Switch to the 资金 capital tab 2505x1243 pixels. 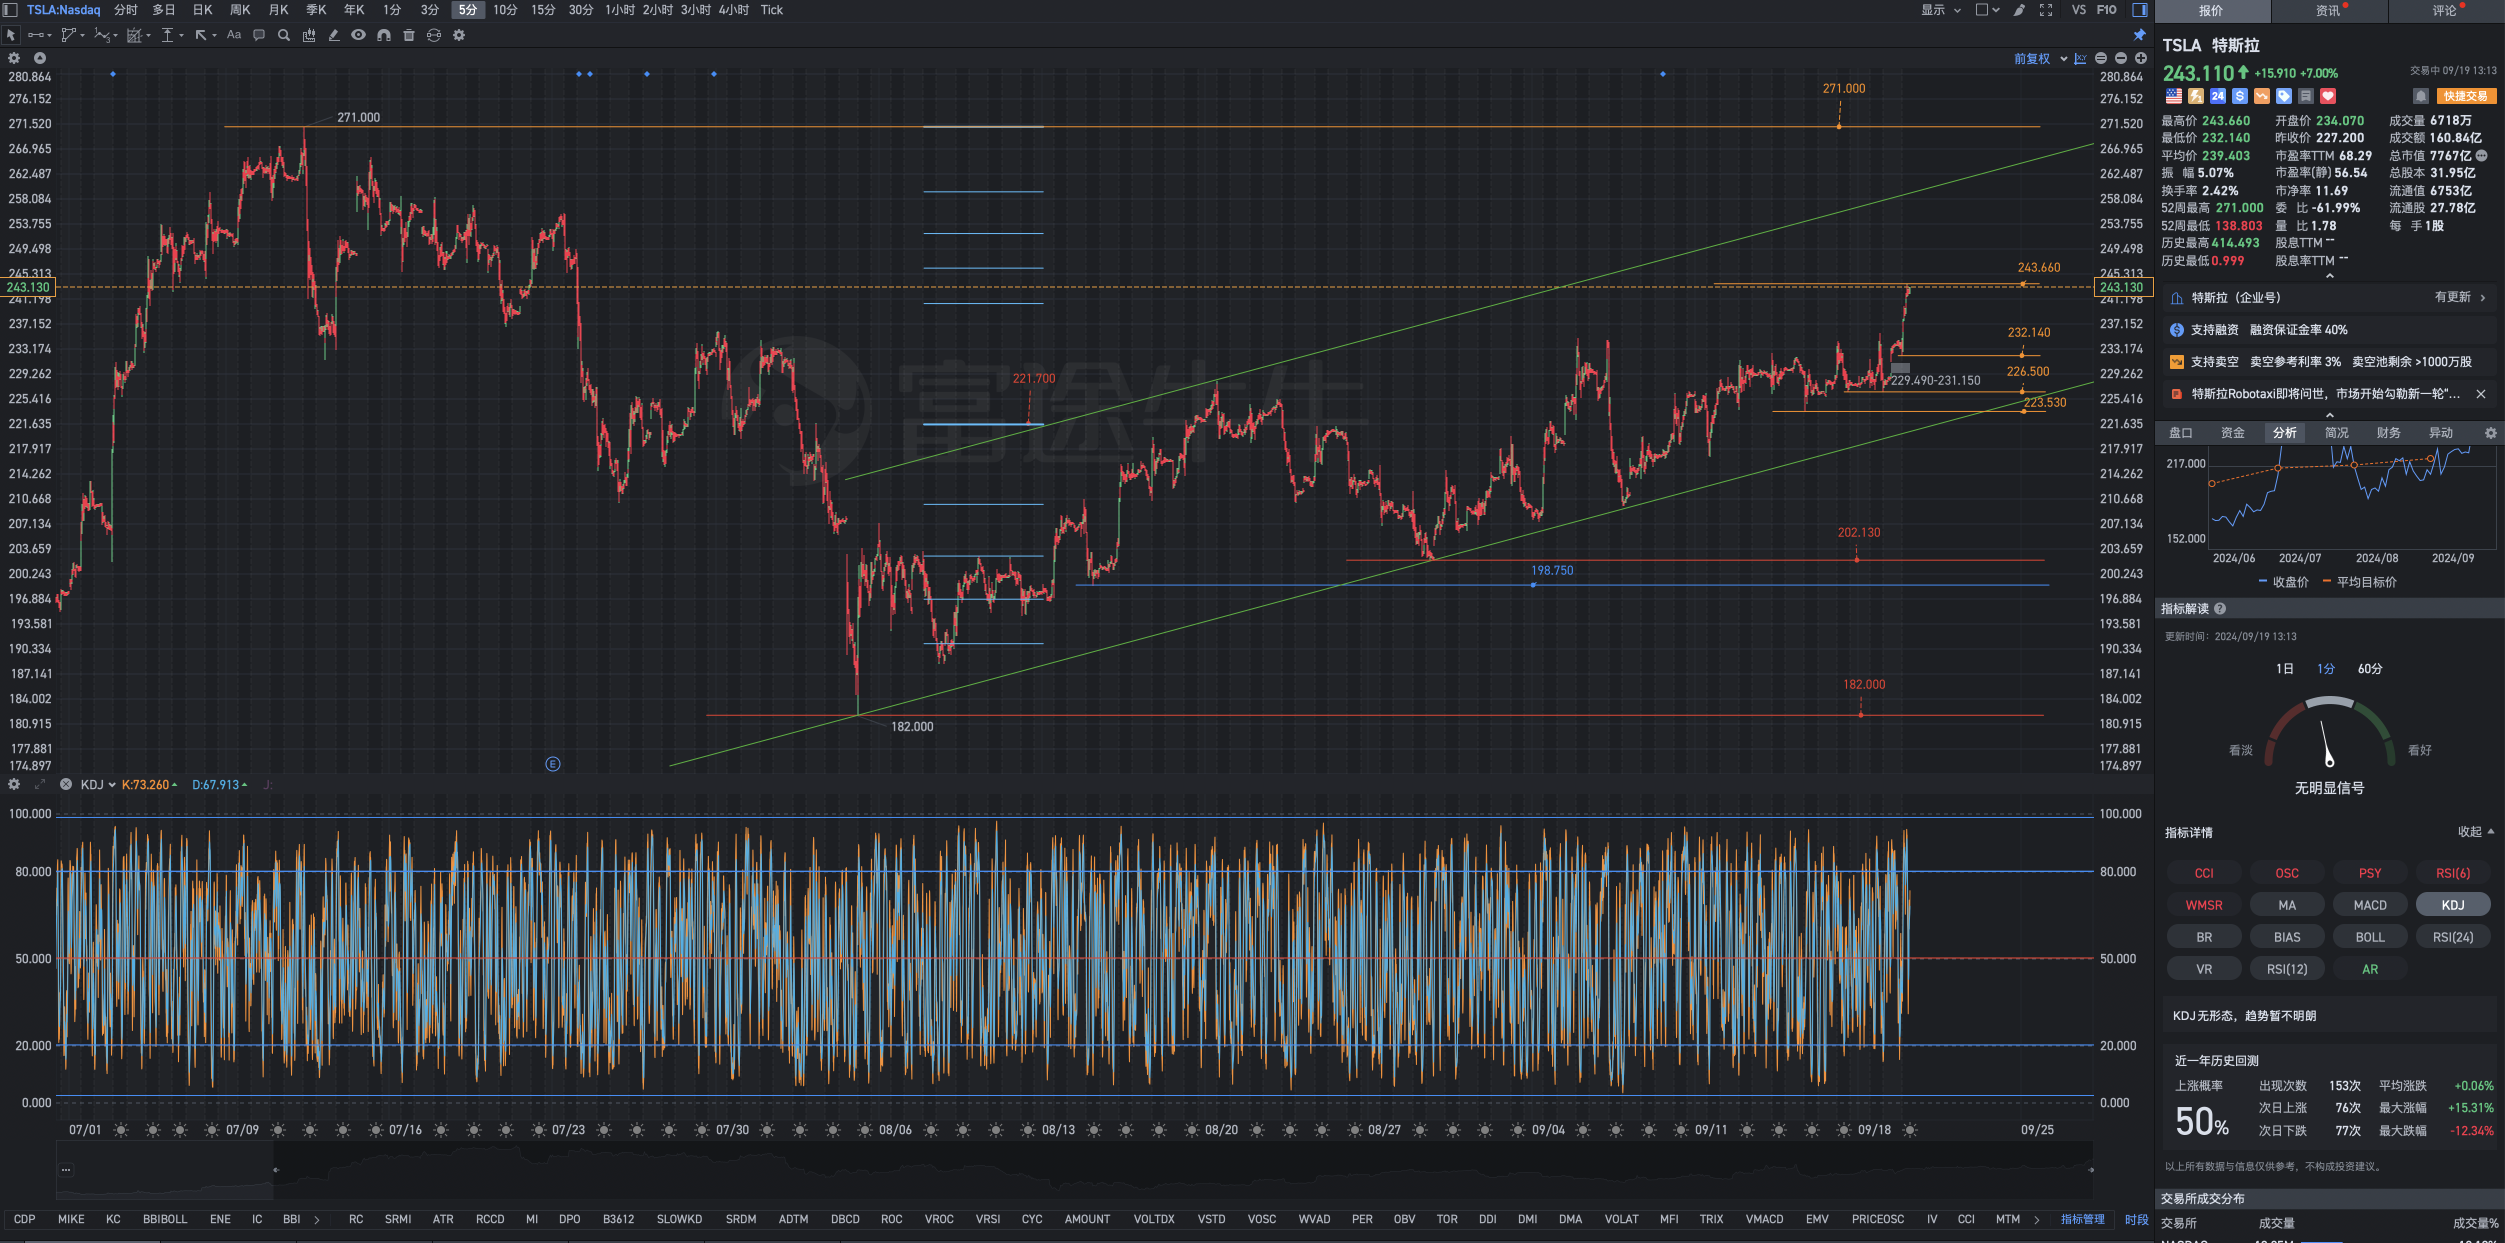coord(2233,433)
